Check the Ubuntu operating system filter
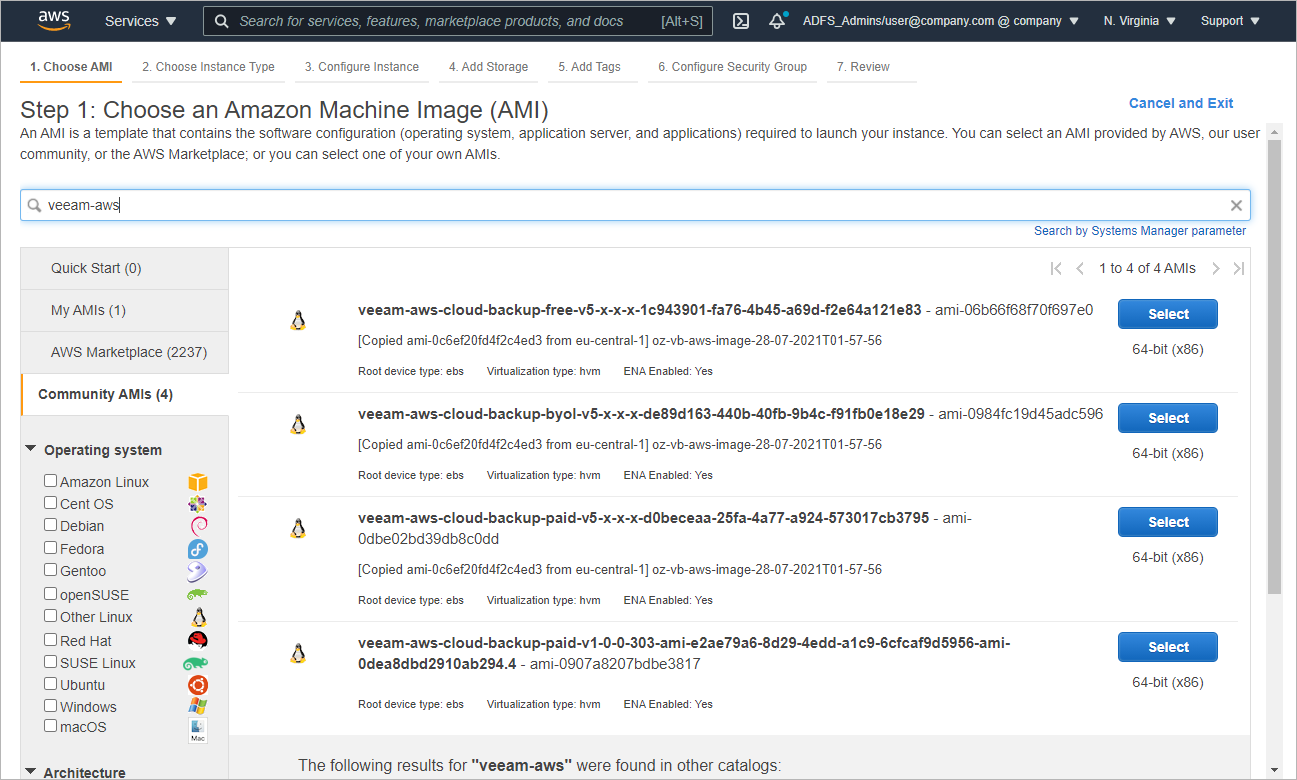 [51, 684]
